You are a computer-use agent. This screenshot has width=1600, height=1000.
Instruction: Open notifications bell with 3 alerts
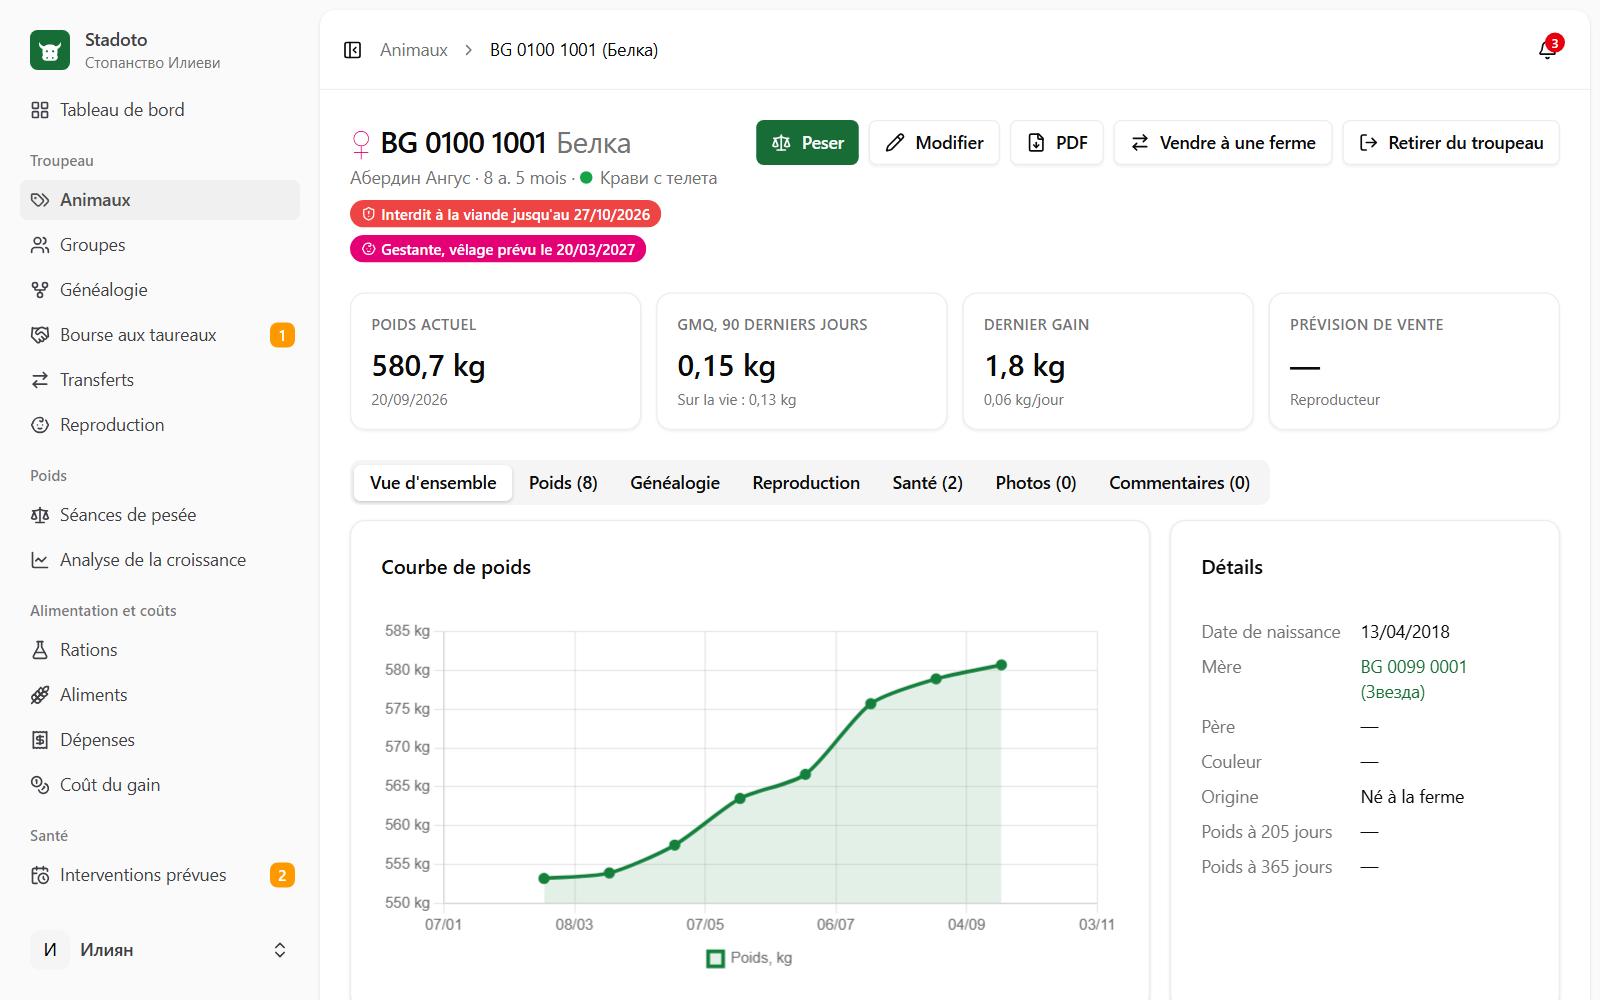pos(1547,49)
